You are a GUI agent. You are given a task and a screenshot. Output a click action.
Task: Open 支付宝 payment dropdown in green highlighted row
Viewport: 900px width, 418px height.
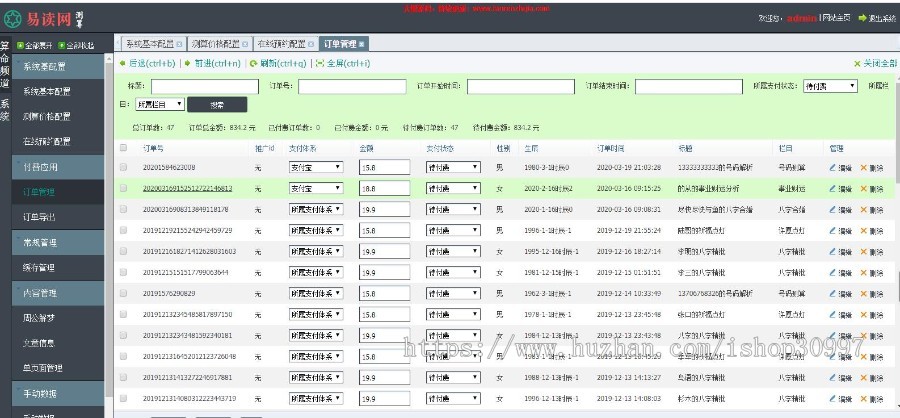tap(316, 188)
